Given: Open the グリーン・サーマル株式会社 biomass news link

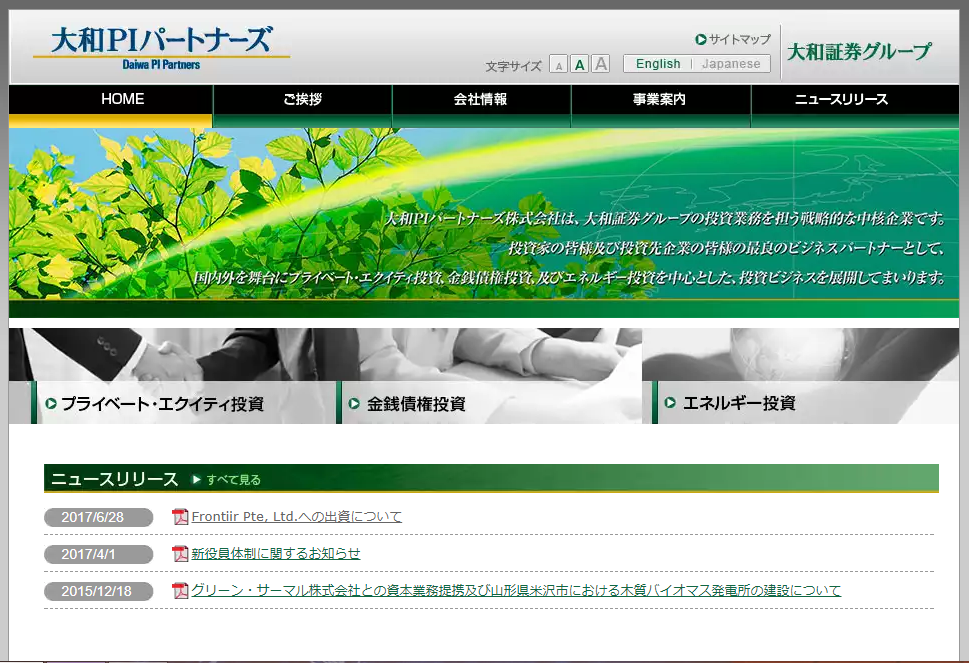Looking at the screenshot, I should click(516, 591).
